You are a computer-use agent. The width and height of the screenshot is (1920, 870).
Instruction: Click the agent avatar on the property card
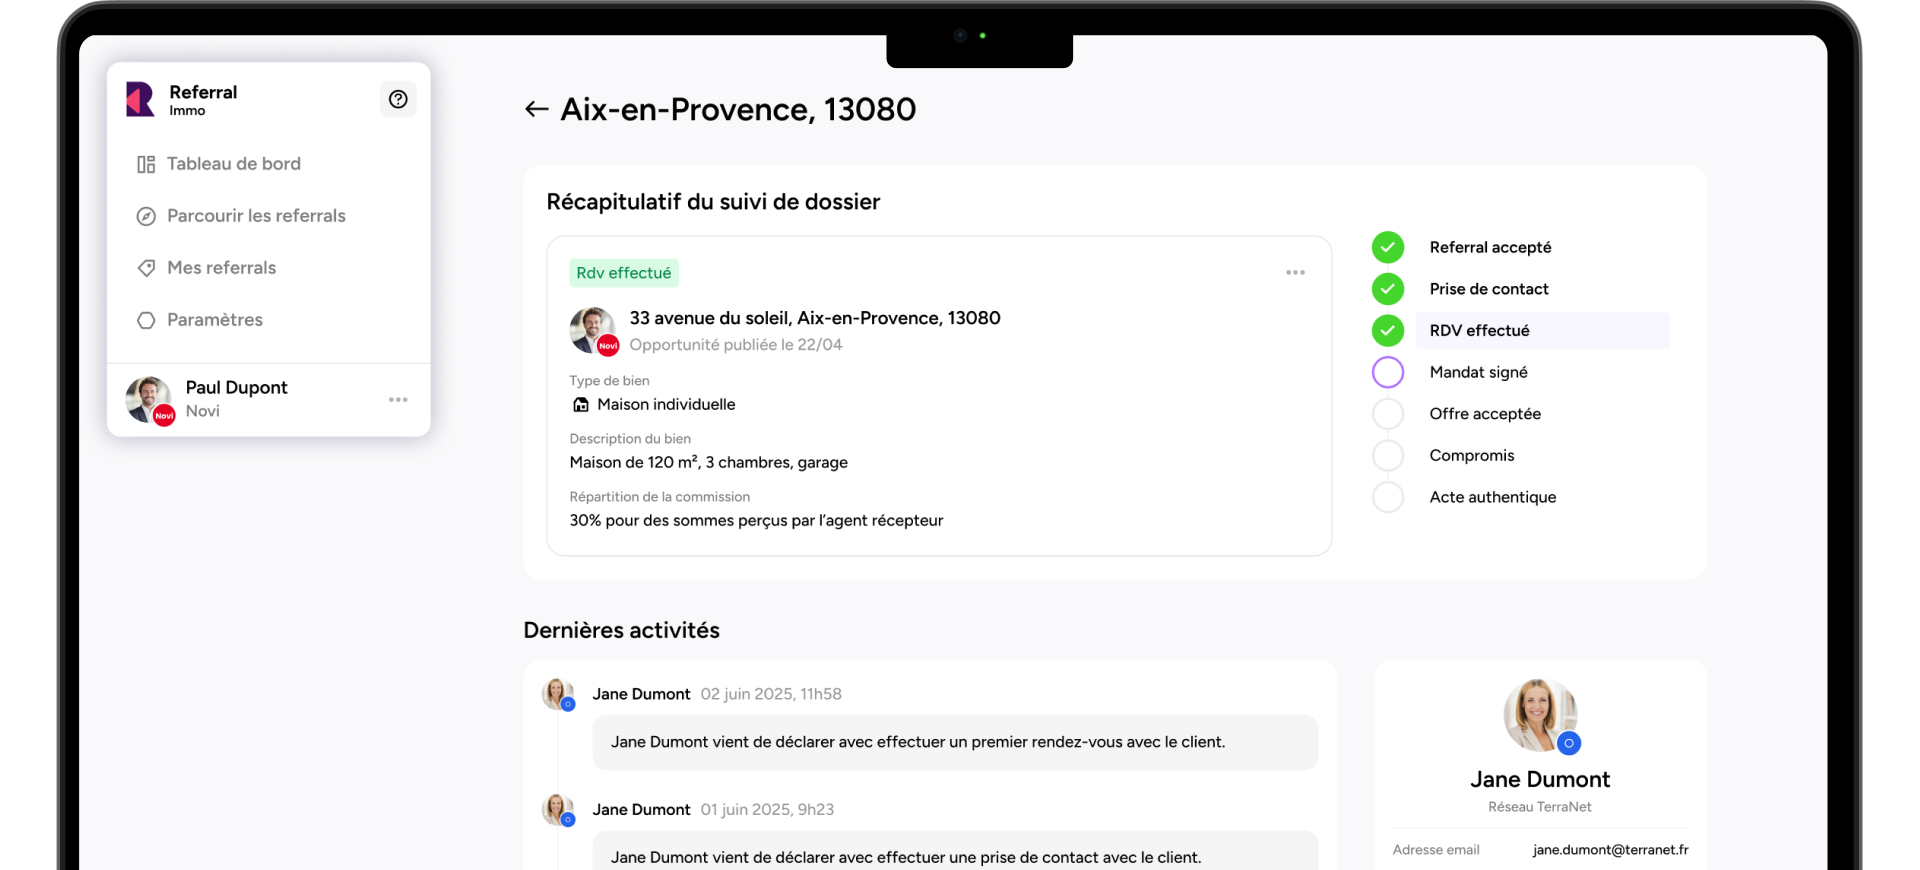pyautogui.click(x=593, y=330)
